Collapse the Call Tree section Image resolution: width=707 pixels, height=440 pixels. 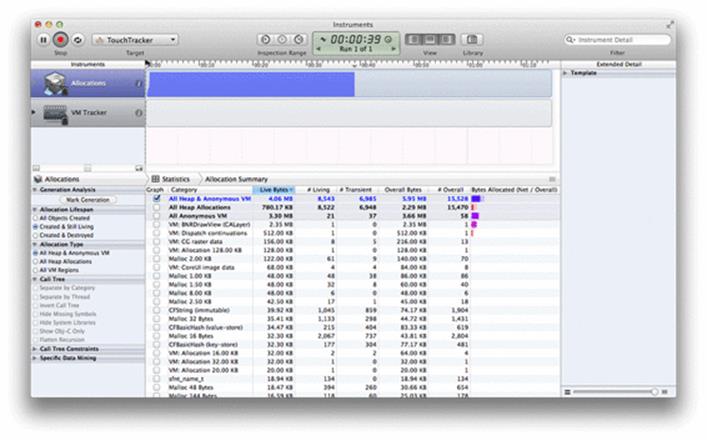coord(35,279)
